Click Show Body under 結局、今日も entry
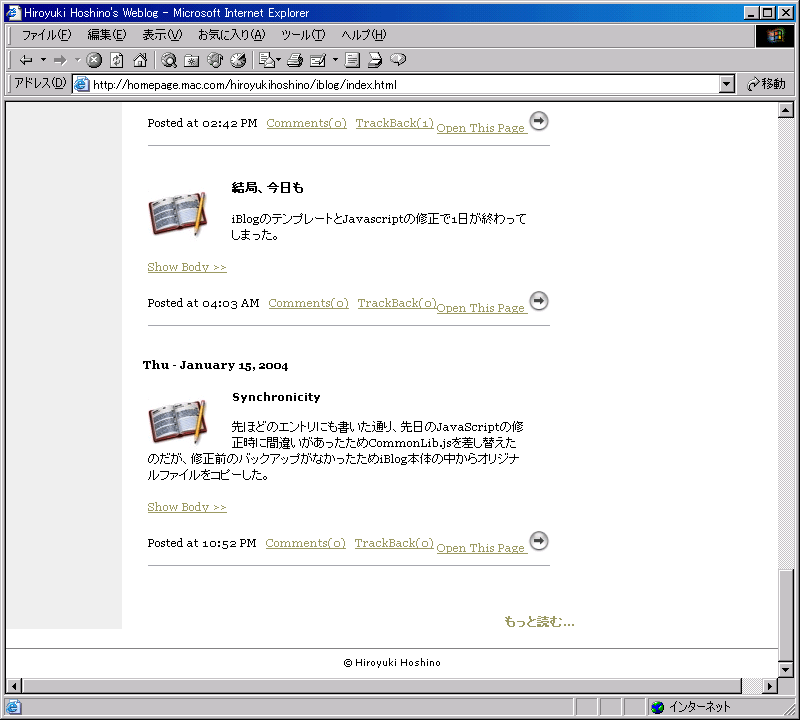Viewport: 800px width, 720px height. coord(187,267)
